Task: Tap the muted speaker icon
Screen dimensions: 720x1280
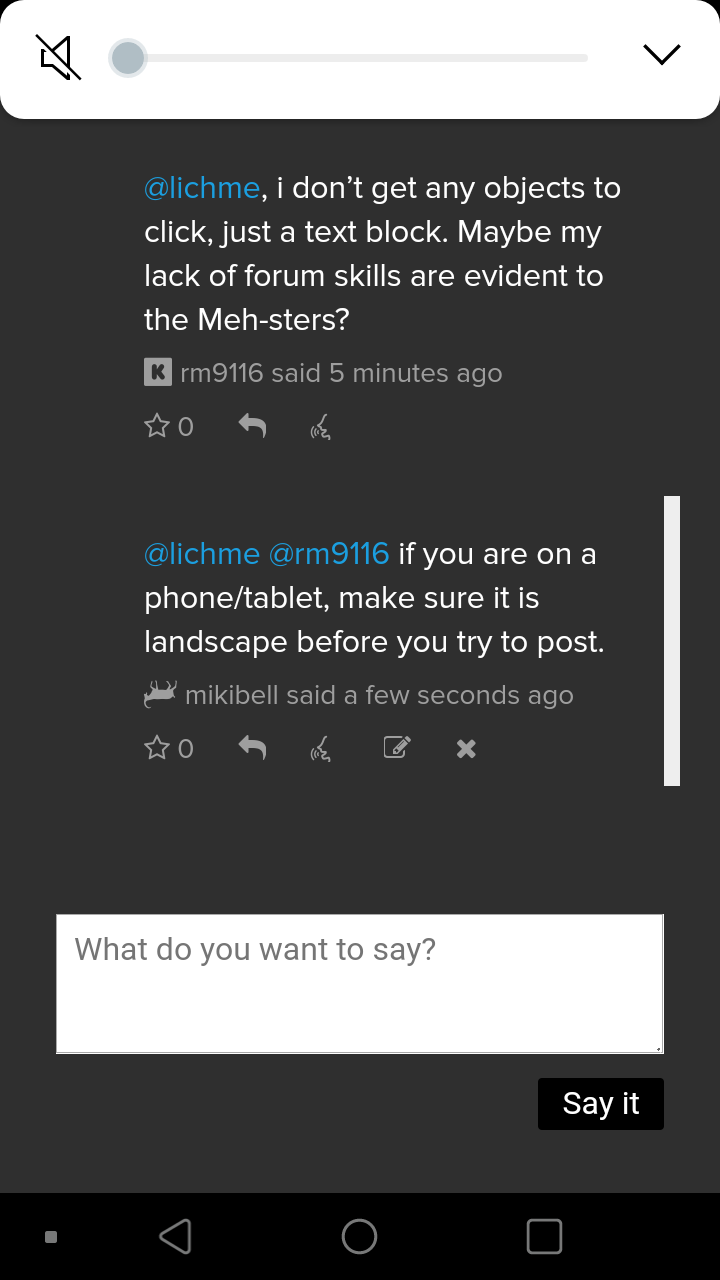Action: (60, 57)
